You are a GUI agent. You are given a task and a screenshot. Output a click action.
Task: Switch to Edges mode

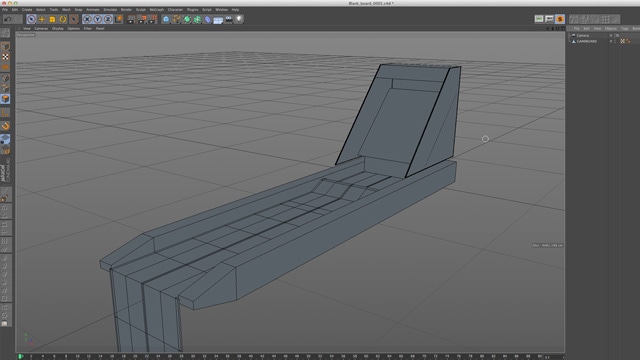pyautogui.click(x=5, y=88)
